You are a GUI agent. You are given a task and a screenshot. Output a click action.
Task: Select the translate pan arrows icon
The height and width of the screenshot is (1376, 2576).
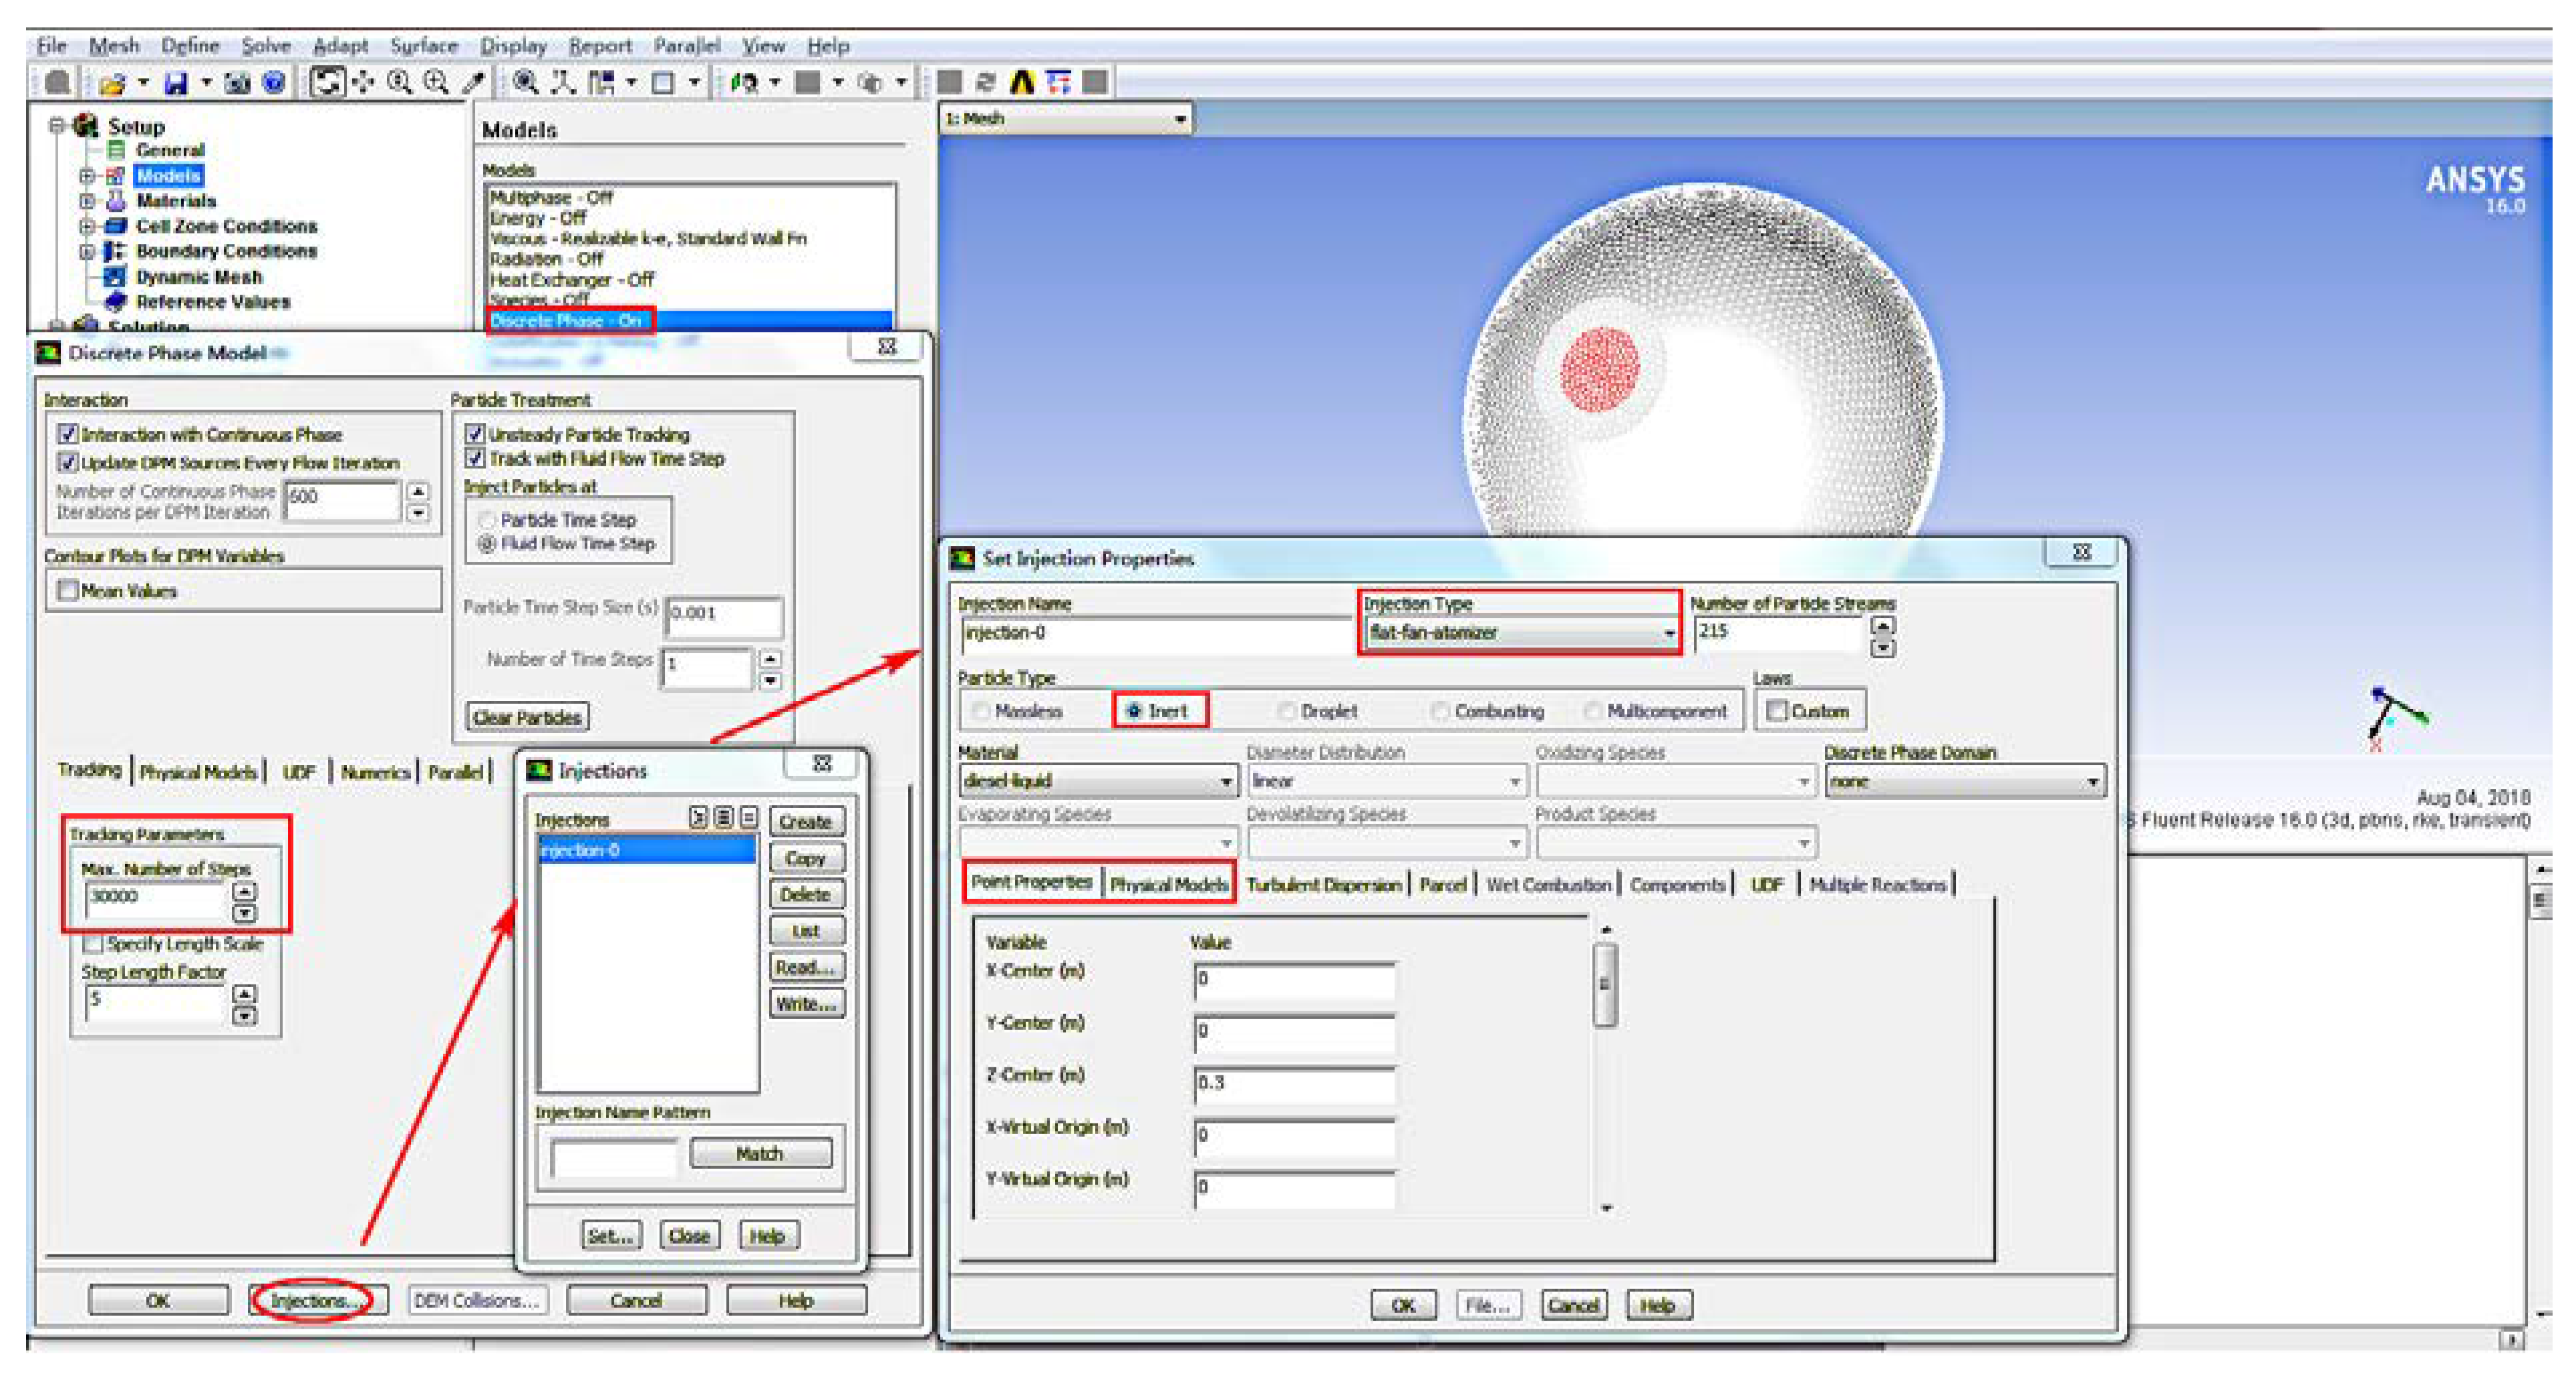pyautogui.click(x=363, y=83)
